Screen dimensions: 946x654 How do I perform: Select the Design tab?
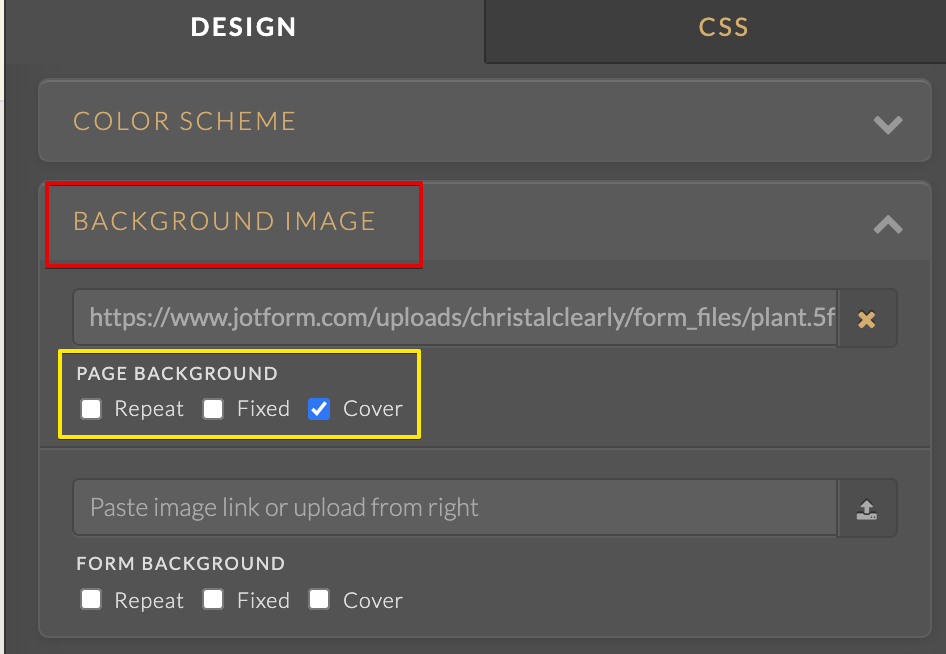[244, 28]
